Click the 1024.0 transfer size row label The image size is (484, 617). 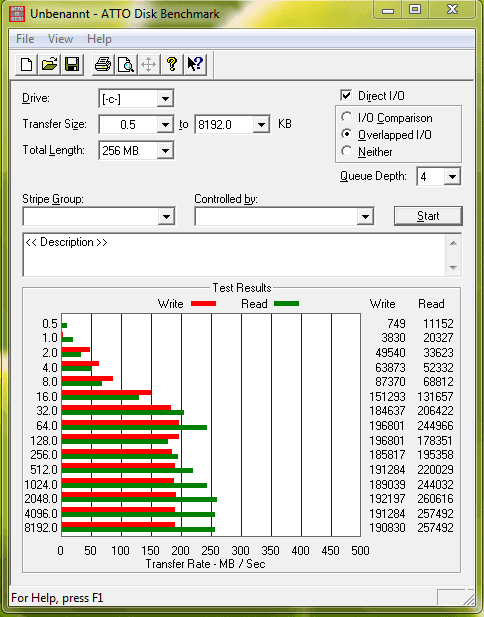click(41, 484)
